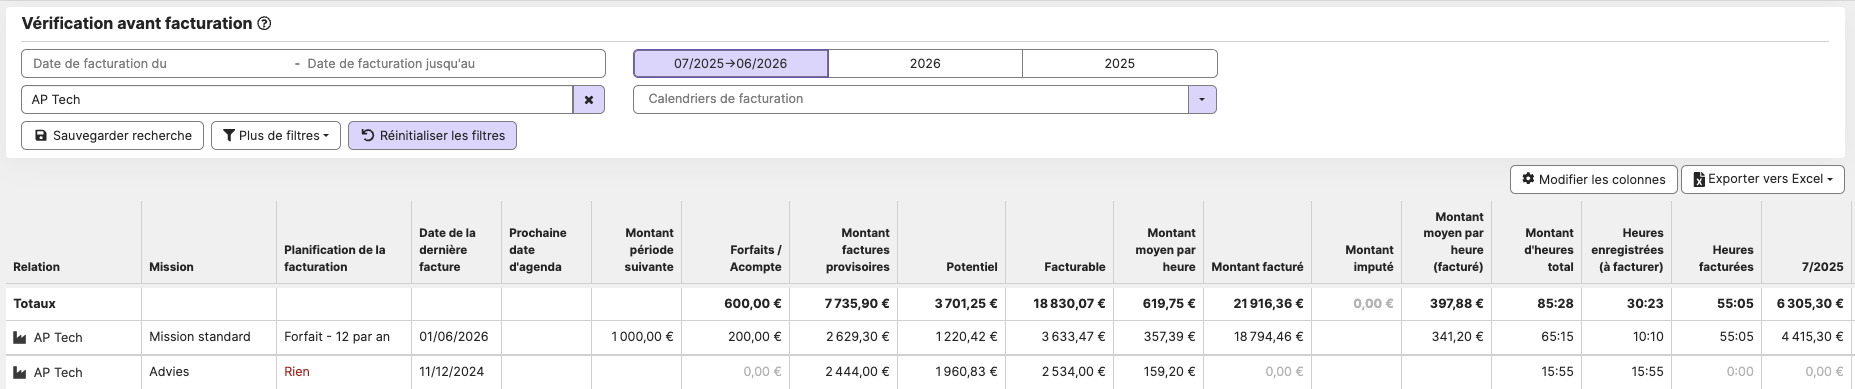Sort by Date de la dernière facture header
The height and width of the screenshot is (389, 1855).
(447, 250)
